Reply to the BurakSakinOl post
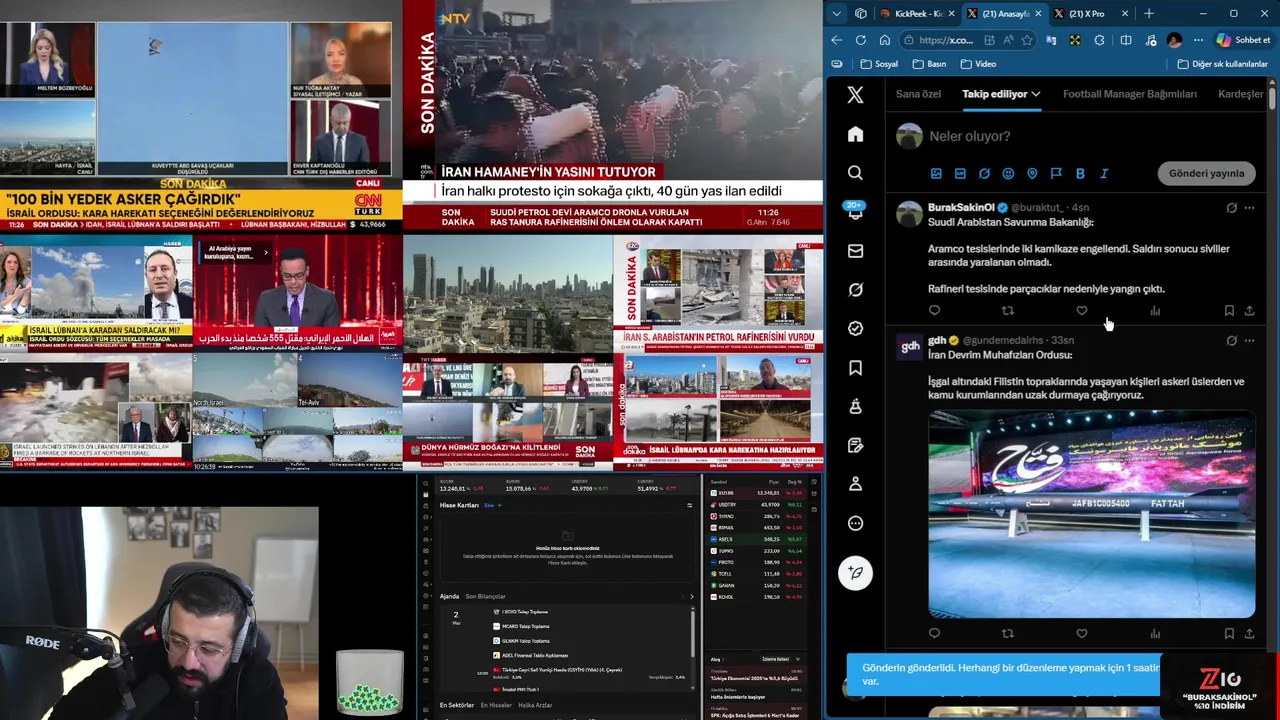The image size is (1280, 720). click(934, 311)
